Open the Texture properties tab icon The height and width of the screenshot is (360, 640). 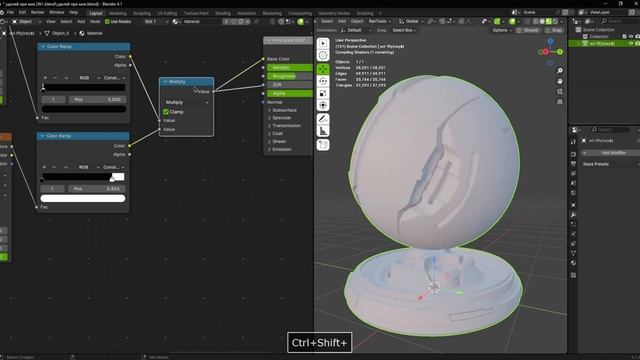(573, 275)
